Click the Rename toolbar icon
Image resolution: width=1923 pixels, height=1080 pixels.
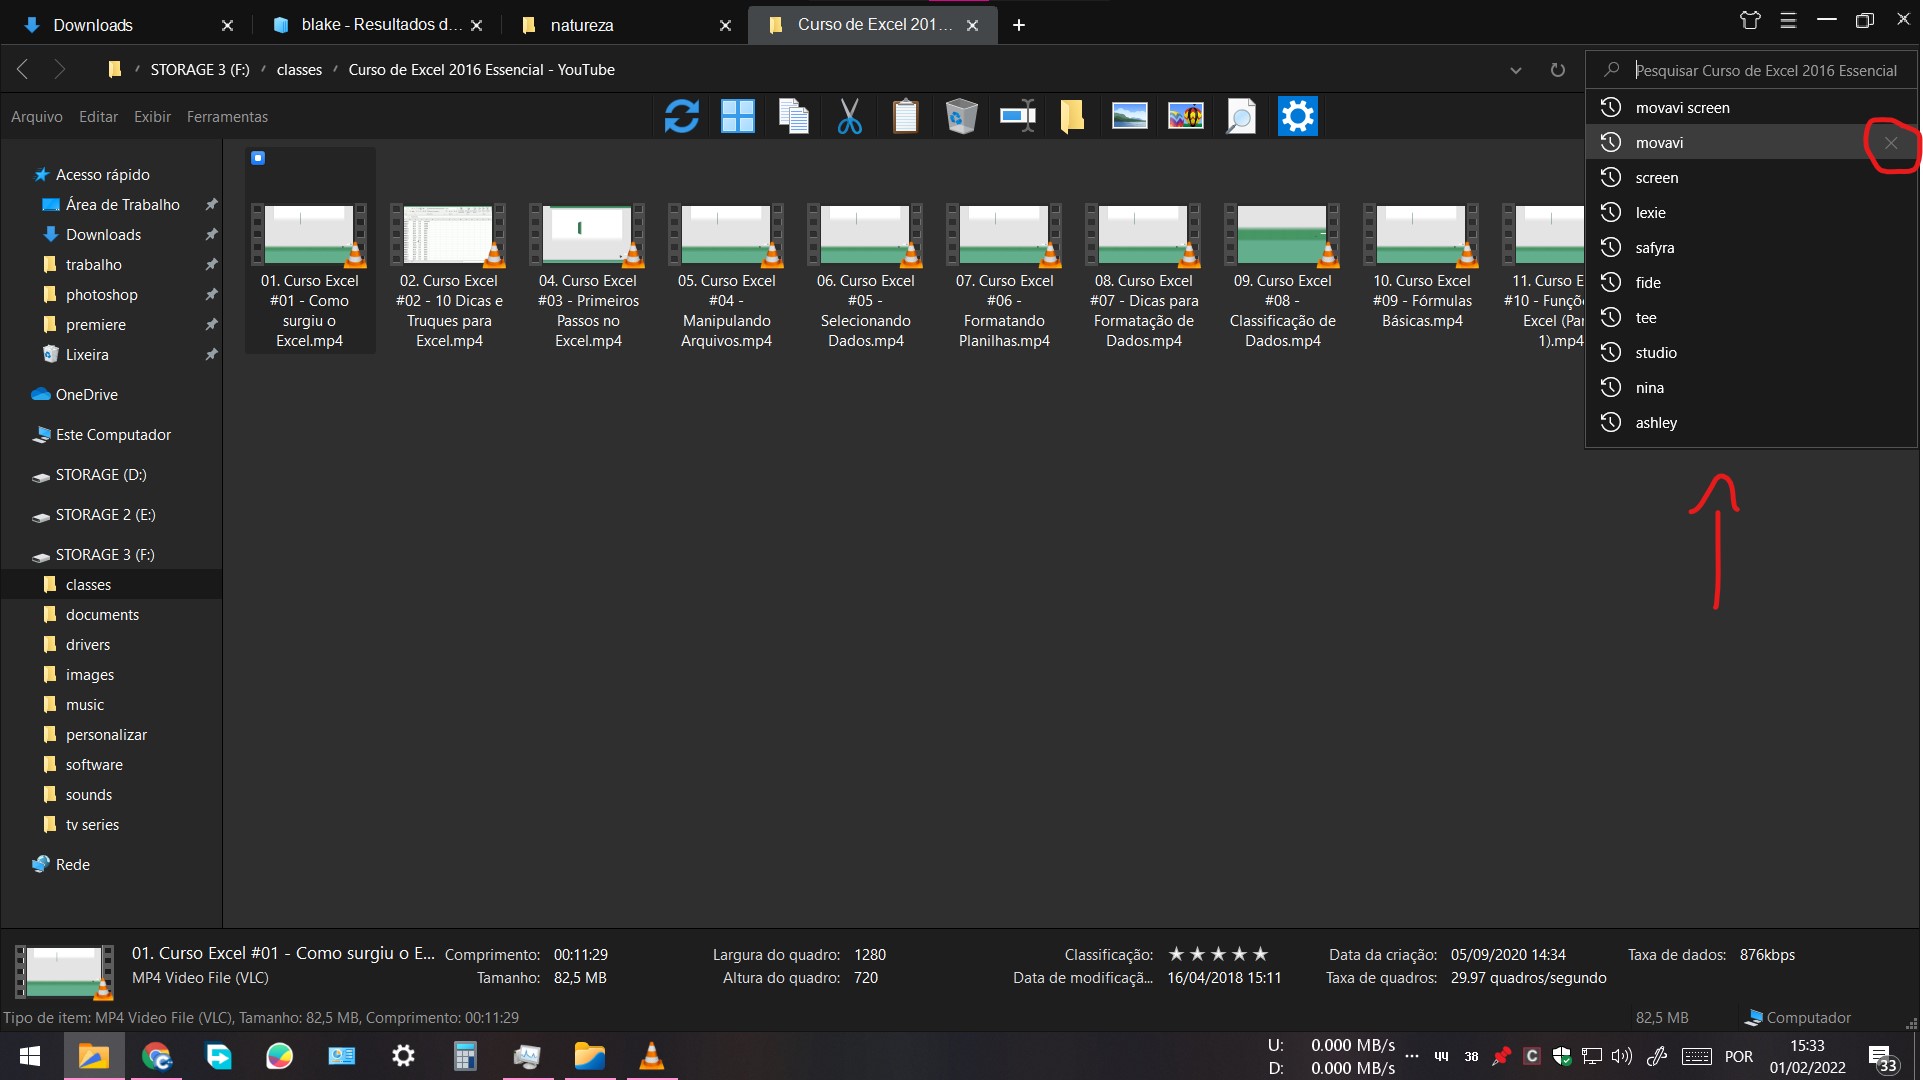[1018, 116]
